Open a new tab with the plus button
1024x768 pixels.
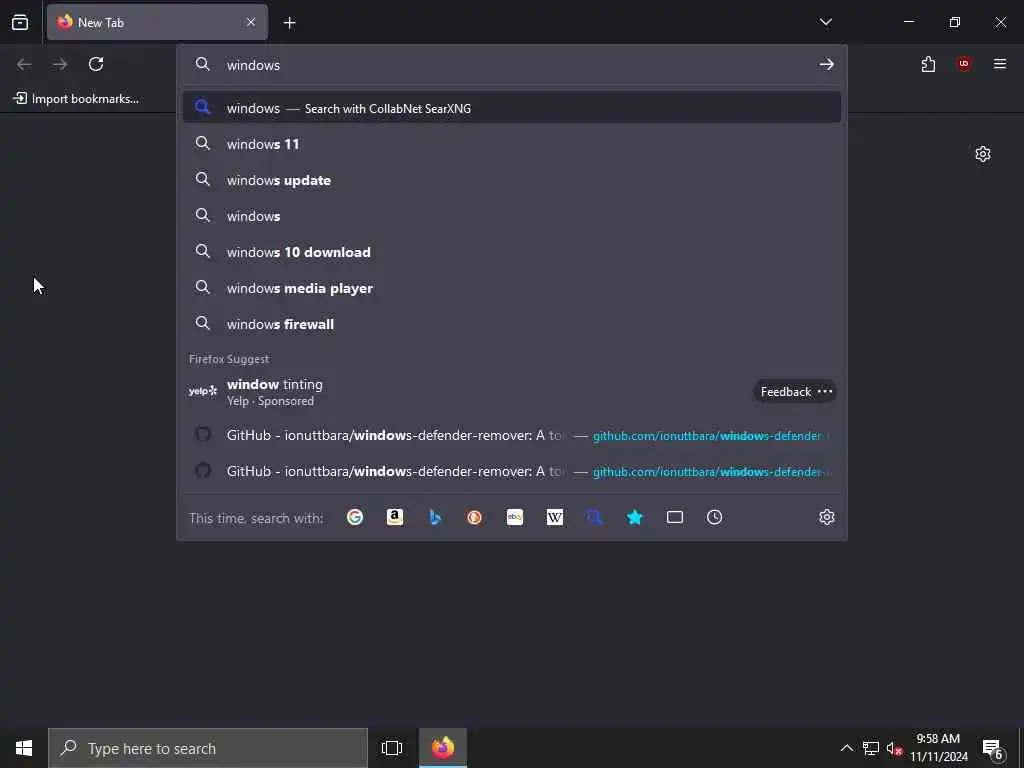coord(289,23)
